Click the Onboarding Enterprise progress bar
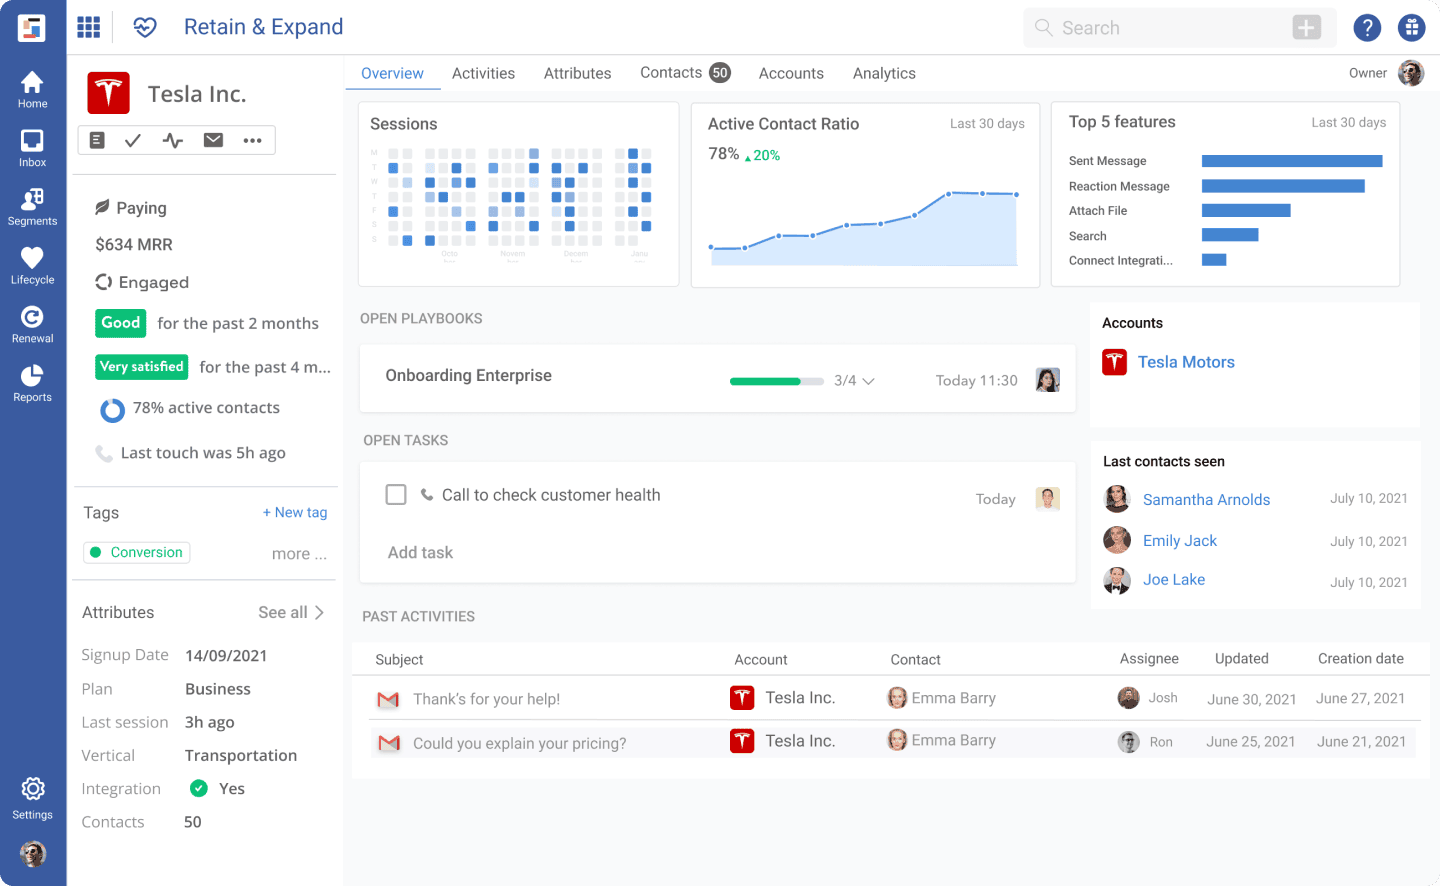This screenshot has height=886, width=1440. (x=776, y=381)
